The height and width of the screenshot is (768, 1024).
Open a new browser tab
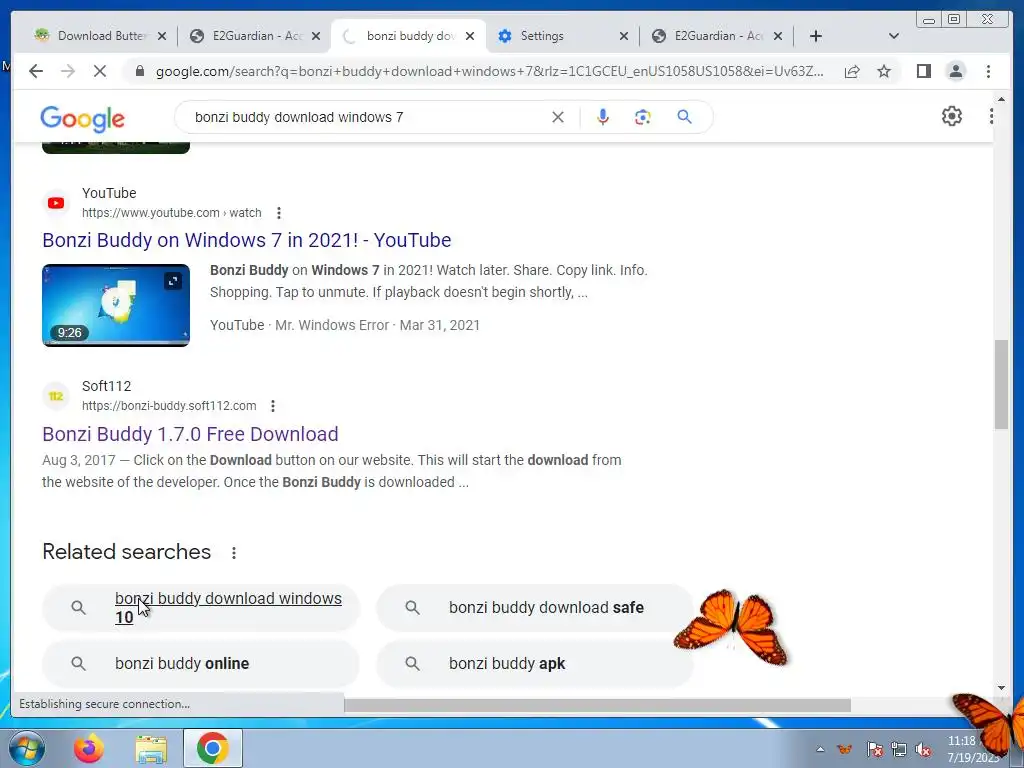coord(816,36)
